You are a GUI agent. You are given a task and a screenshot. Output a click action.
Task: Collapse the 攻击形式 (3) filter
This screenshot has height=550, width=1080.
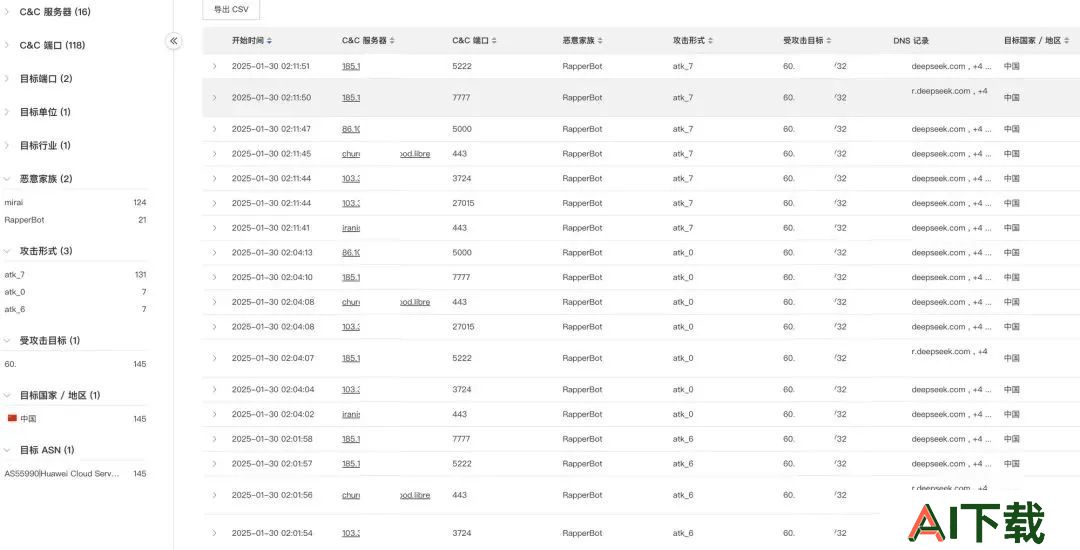tap(7, 251)
